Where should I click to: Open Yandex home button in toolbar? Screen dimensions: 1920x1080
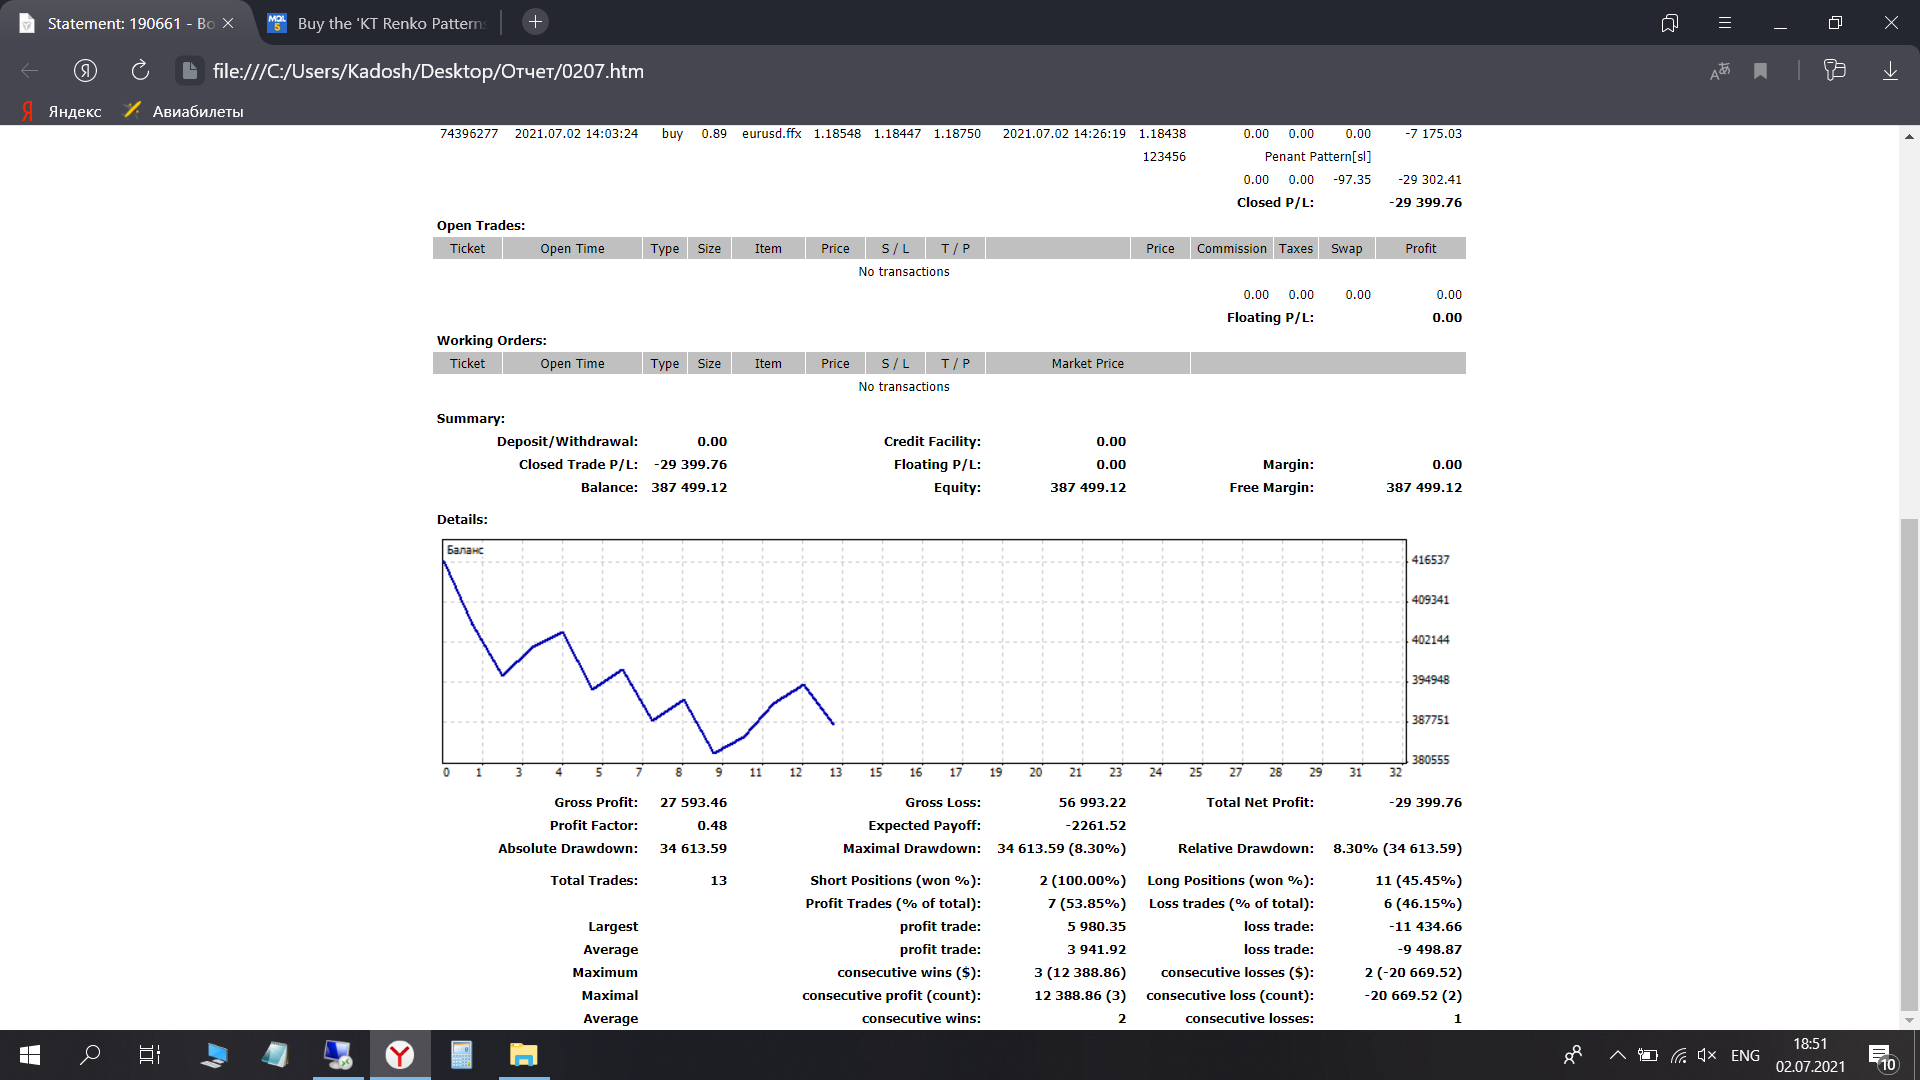coord(85,71)
